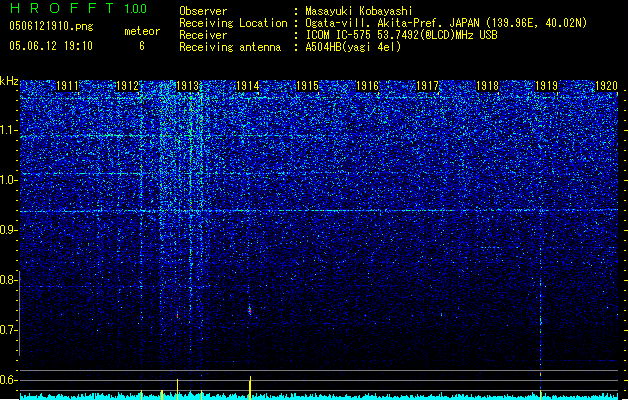Viewport: 629px width, 400px height.
Task: Click the 1.0 kHz axis label
Action: point(10,180)
